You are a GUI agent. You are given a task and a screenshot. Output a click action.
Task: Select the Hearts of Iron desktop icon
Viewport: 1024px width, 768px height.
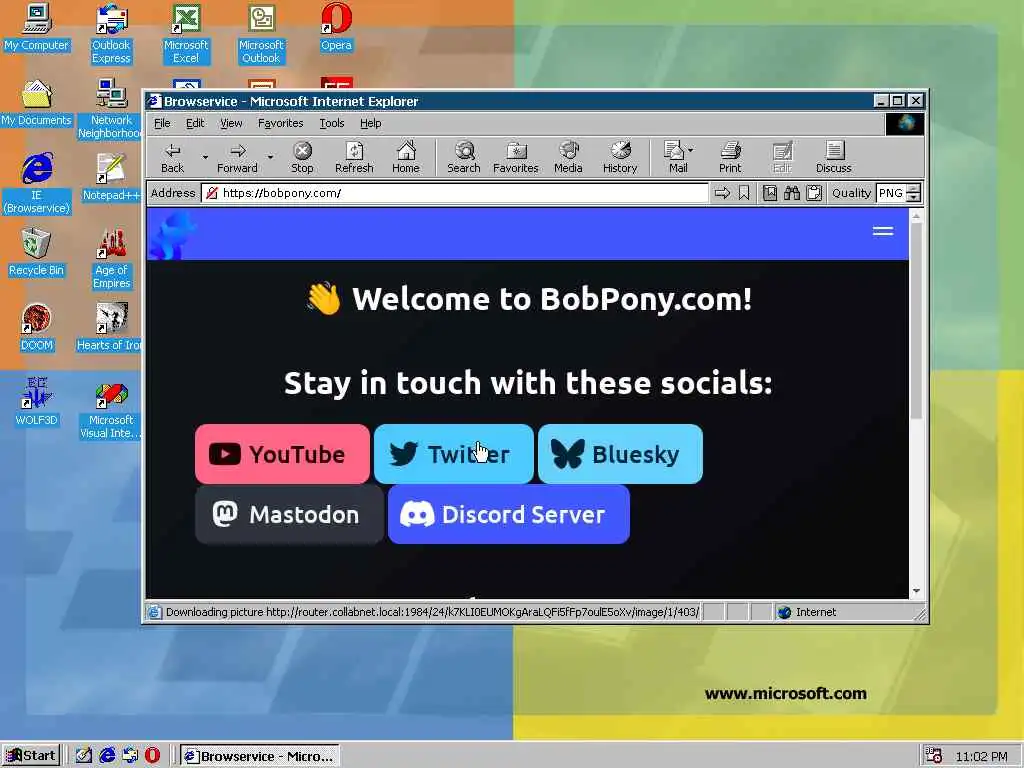[110, 328]
